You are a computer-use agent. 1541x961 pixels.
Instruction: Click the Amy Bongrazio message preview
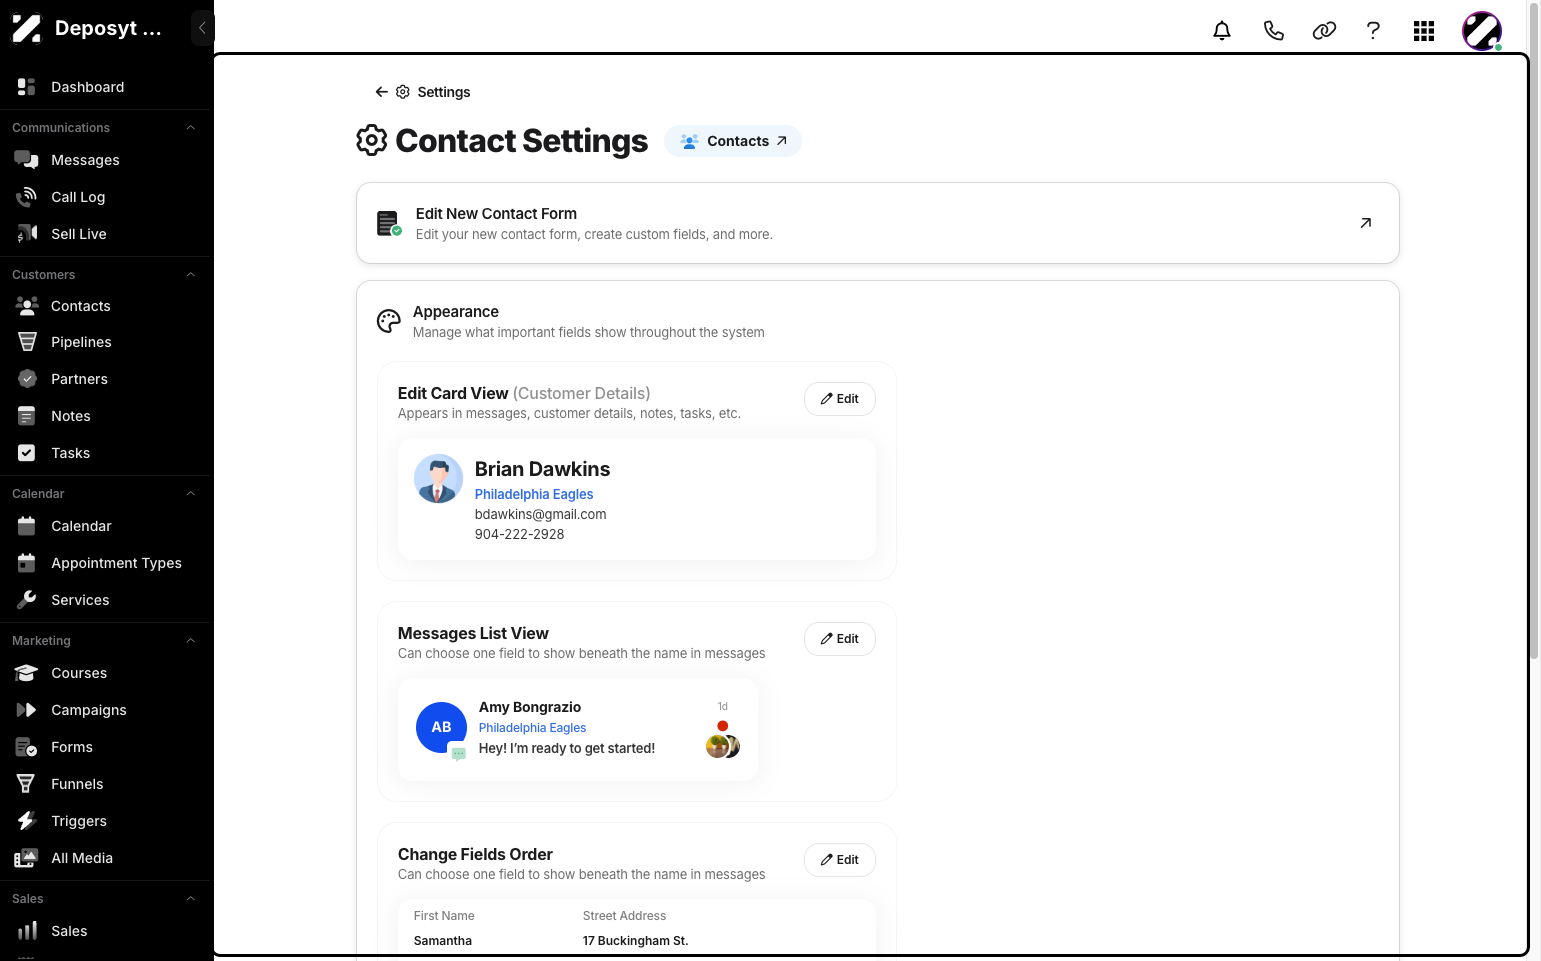(x=578, y=729)
